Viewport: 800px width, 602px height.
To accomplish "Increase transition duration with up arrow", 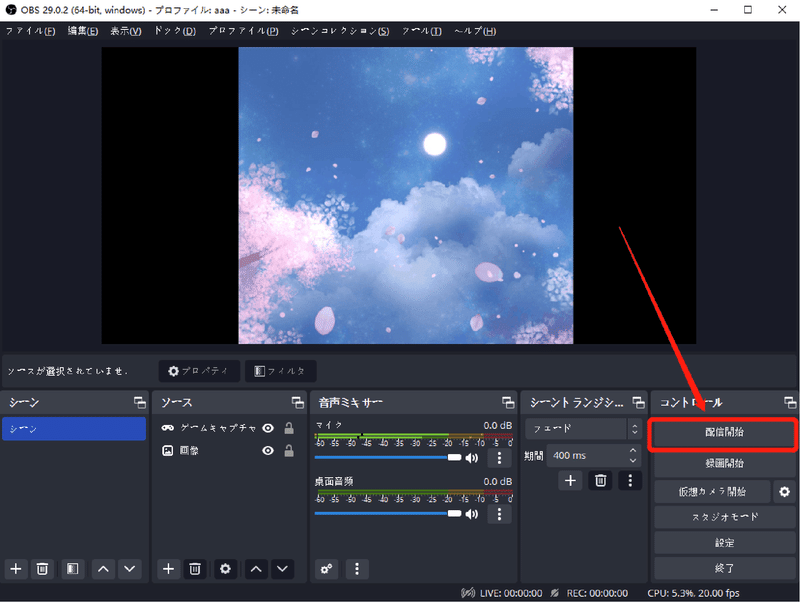I will click(633, 450).
